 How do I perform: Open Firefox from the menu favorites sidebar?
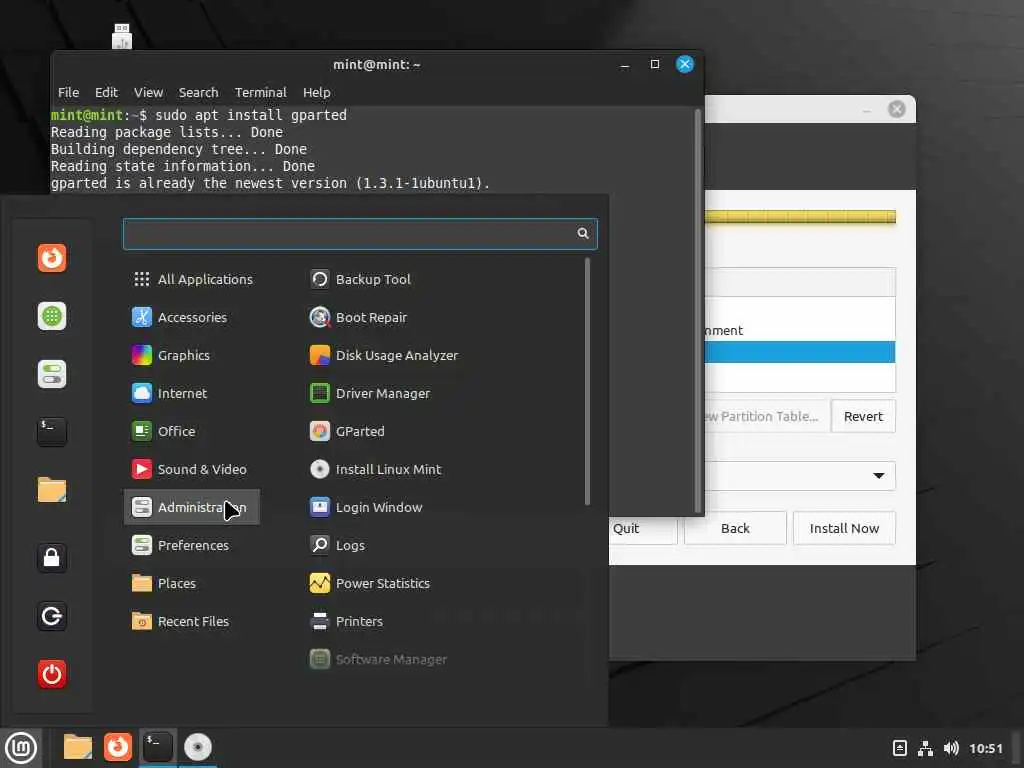point(52,258)
